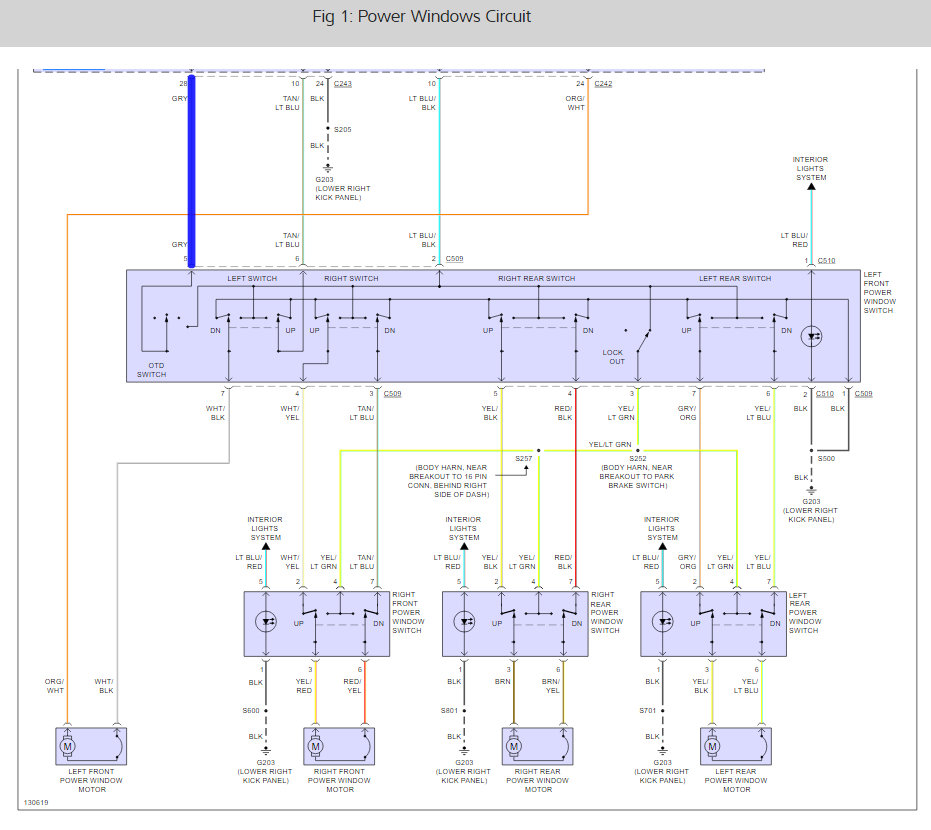Viewport: 931px width, 830px height.
Task: Select the C243 connector label
Action: pos(343,84)
